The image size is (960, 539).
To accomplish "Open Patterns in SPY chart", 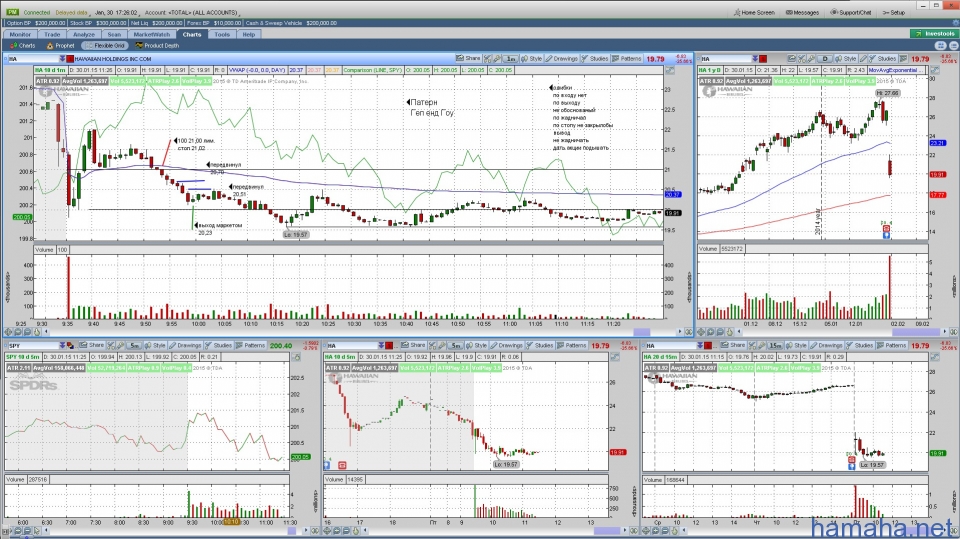I will [250, 345].
